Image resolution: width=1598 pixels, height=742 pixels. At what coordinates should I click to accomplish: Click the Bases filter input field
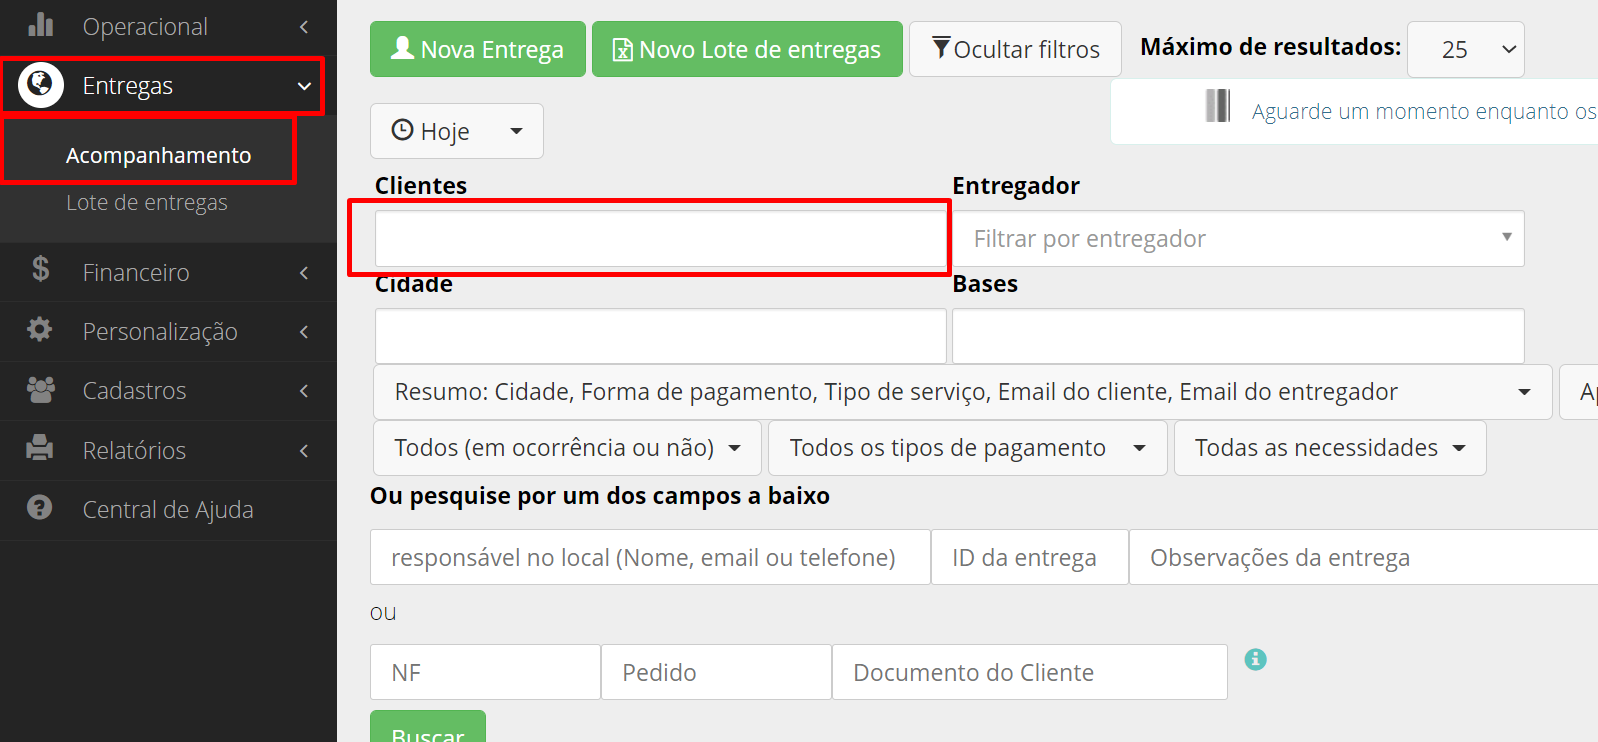[x=1238, y=336]
